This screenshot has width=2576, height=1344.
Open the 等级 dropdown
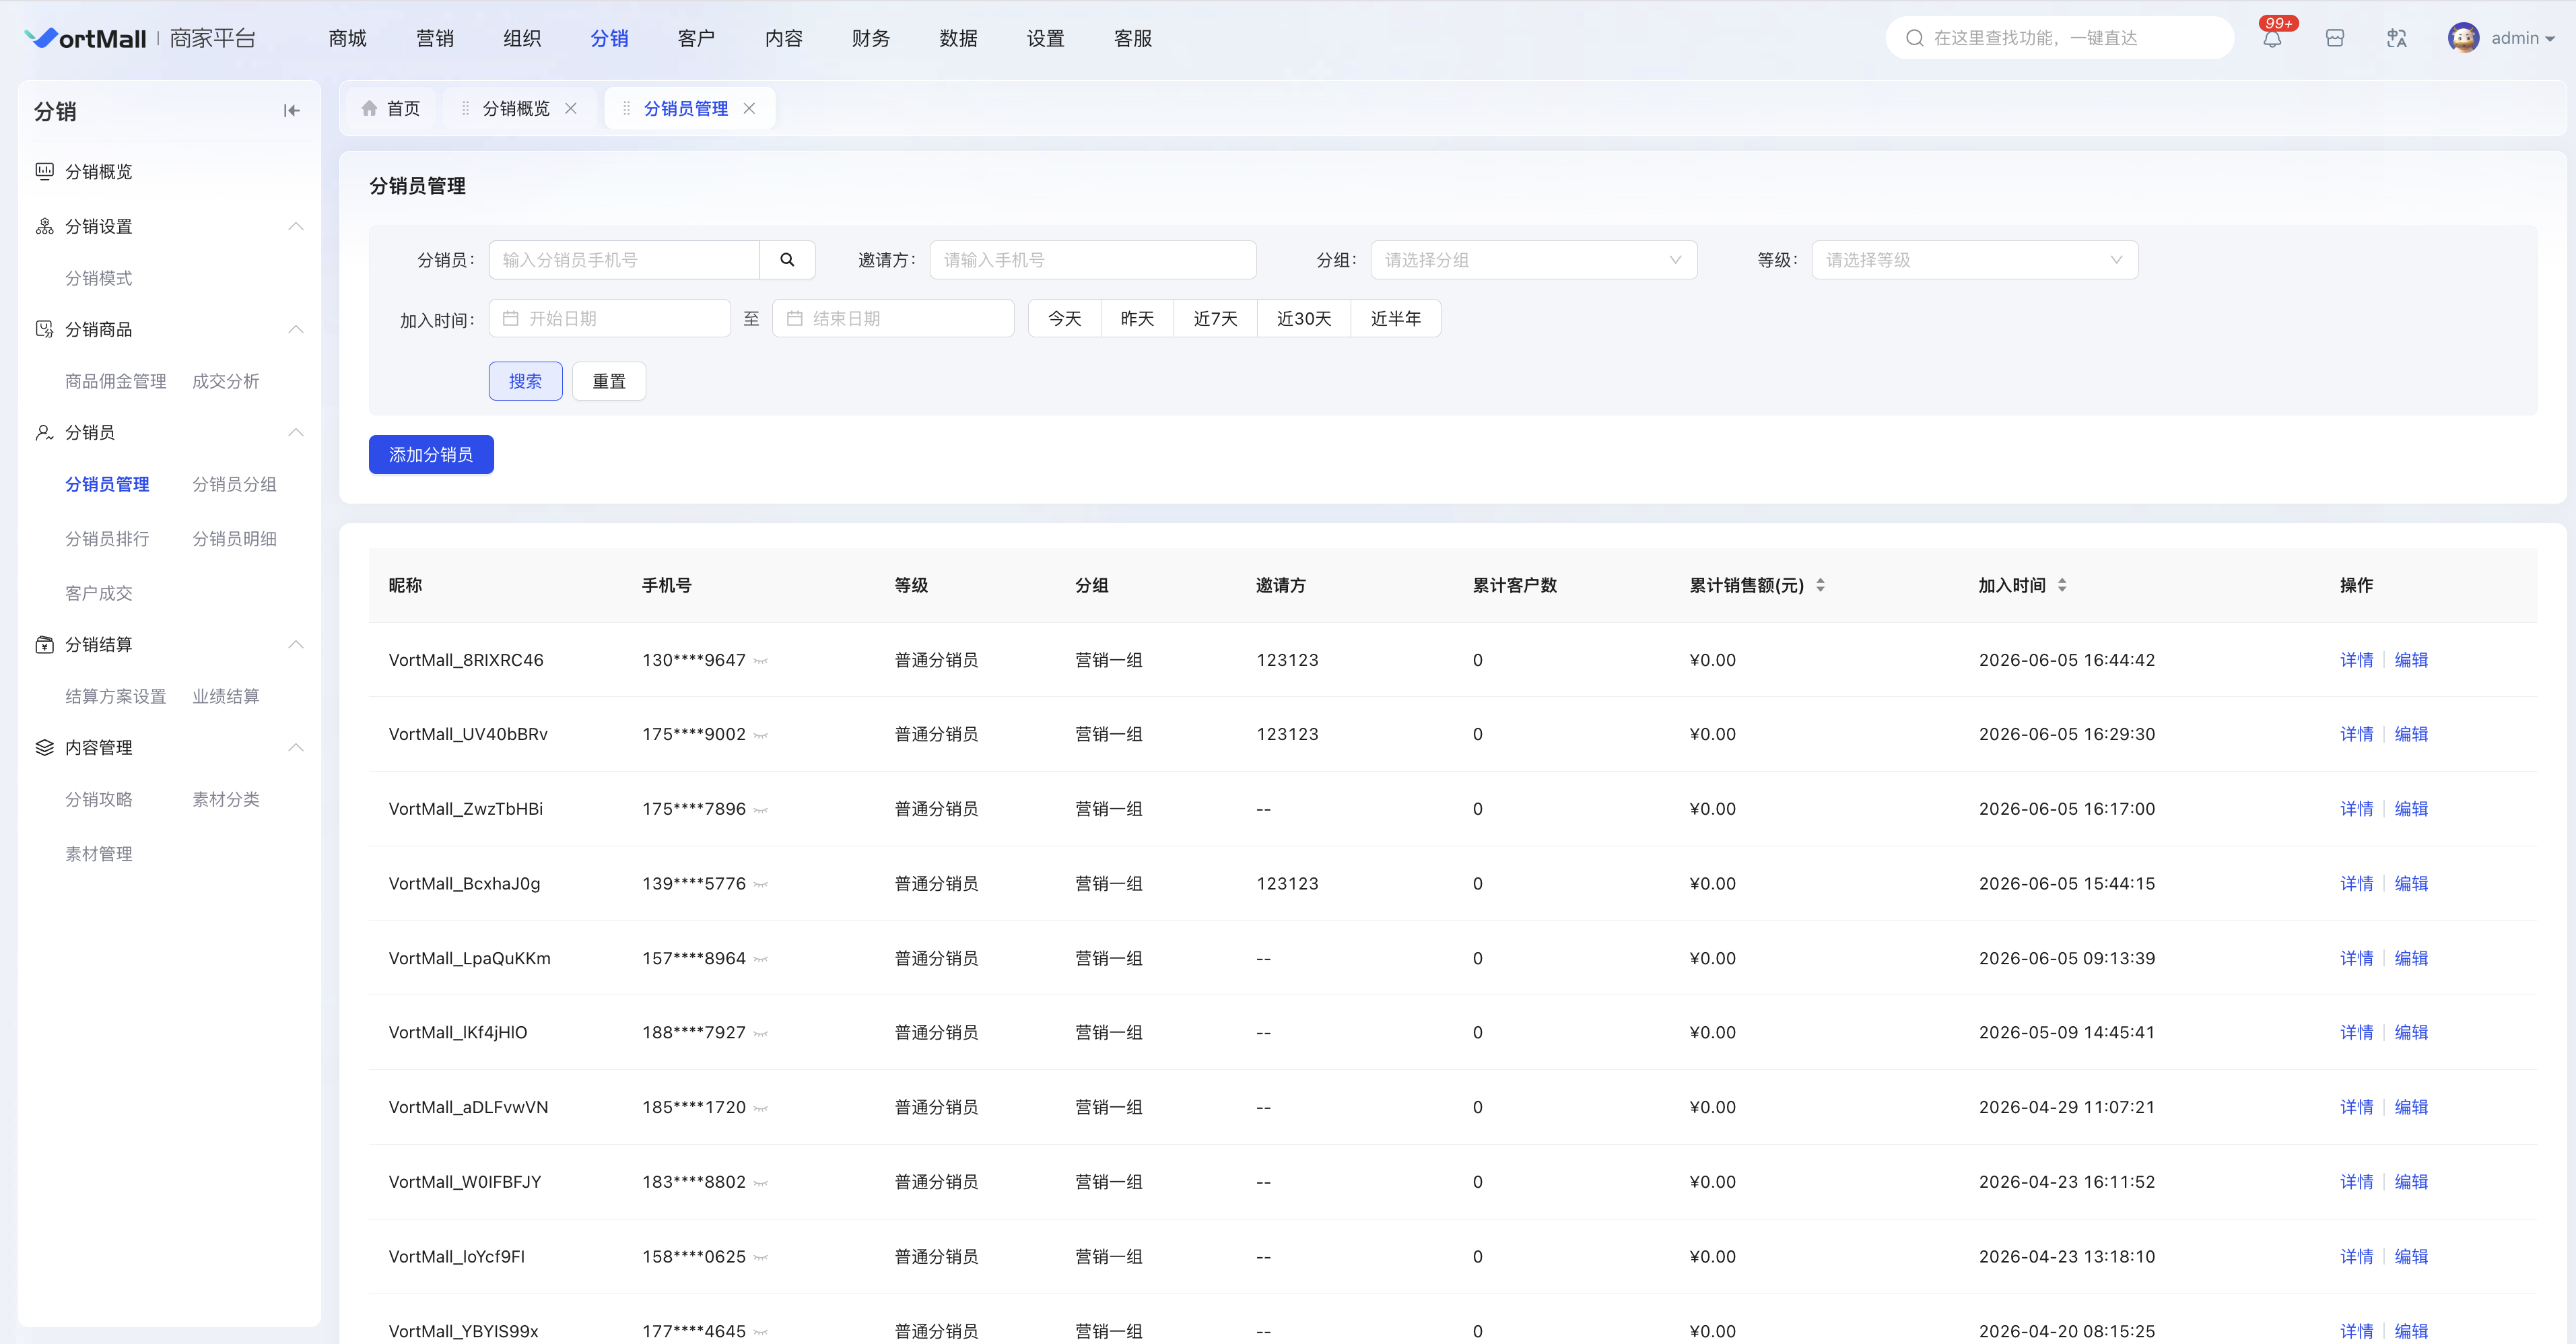[x=1974, y=260]
